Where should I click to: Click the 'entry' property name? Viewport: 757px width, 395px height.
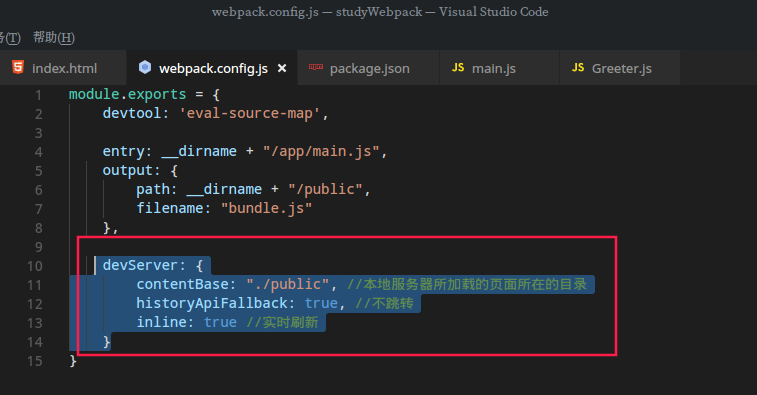[x=123, y=152]
